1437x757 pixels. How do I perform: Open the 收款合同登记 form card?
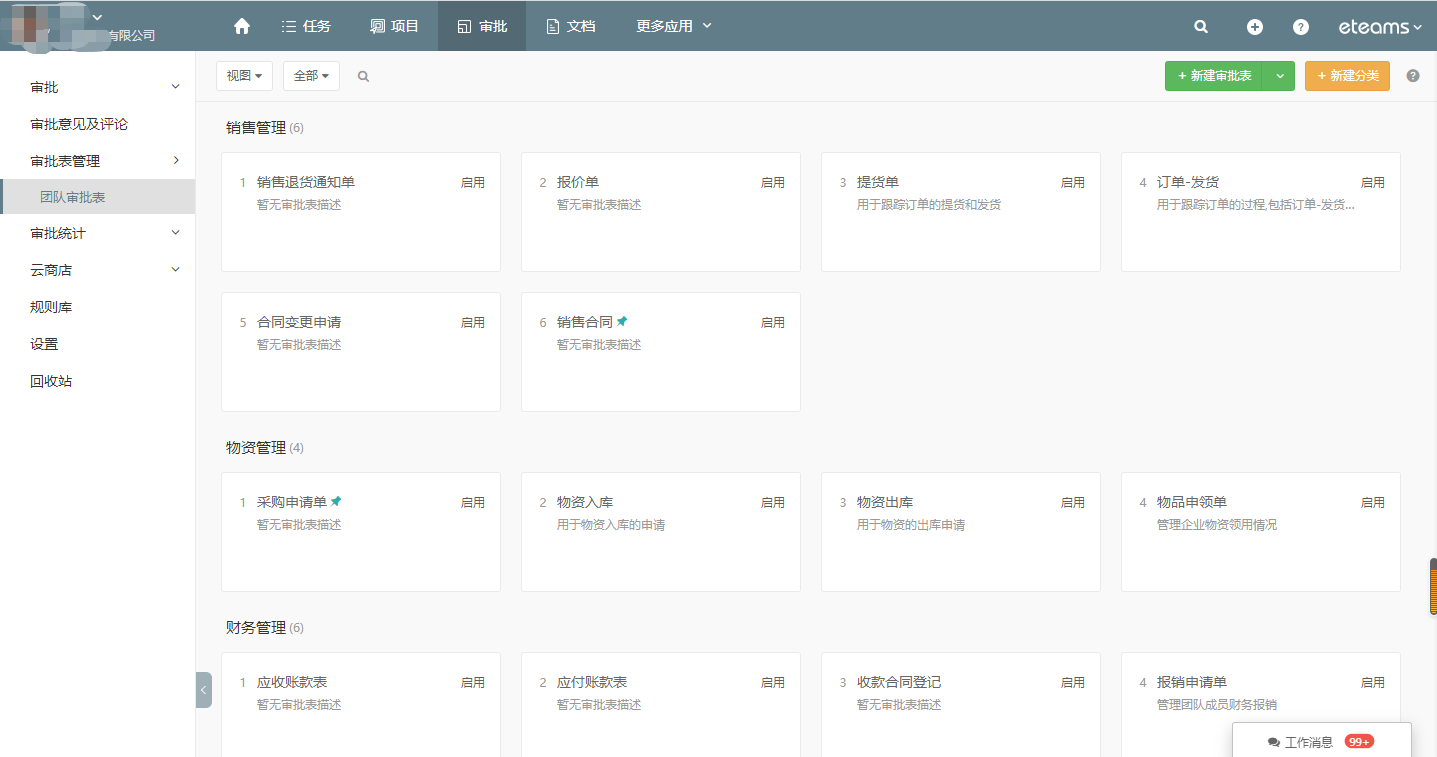point(961,704)
